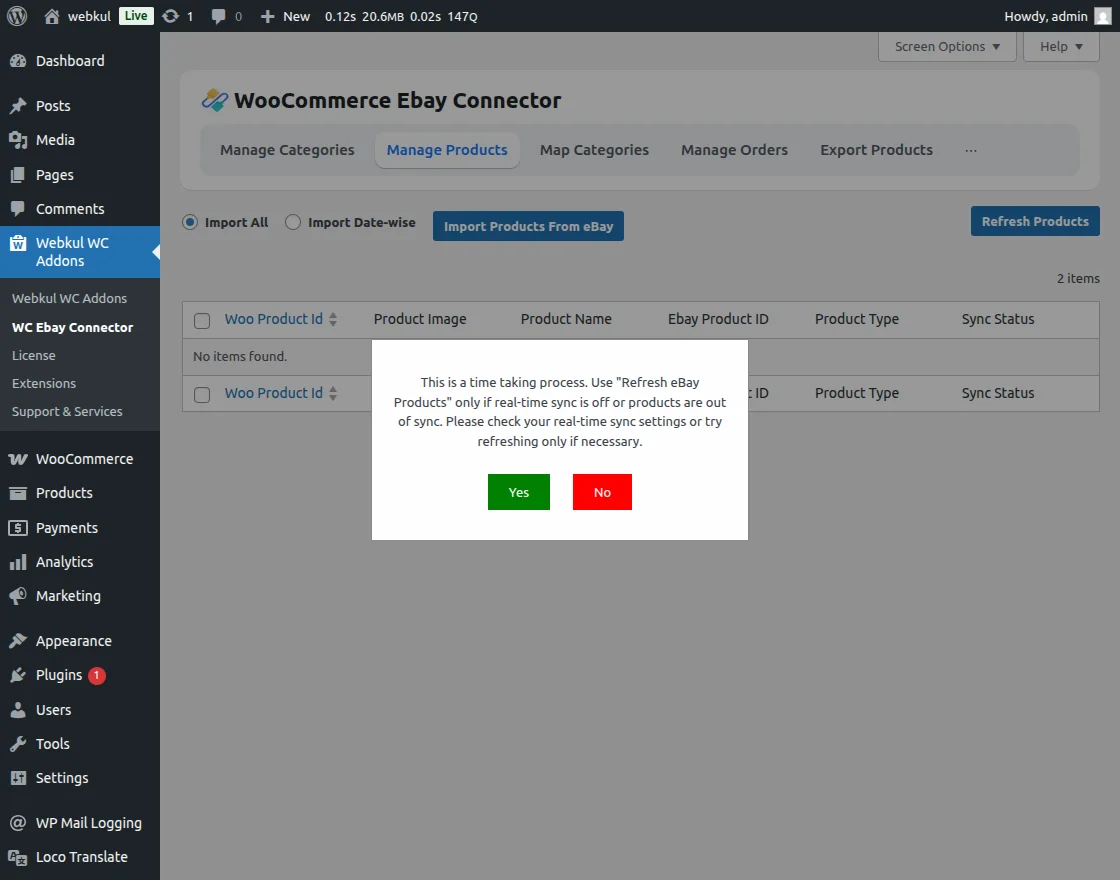The image size is (1120, 880).
Task: Open the webkul site home icon
Action: [x=51, y=16]
